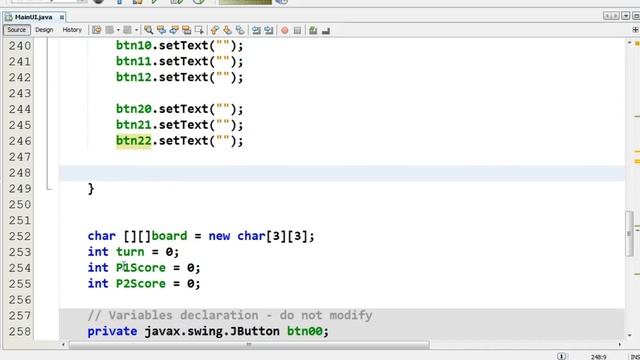Switch to the Source view
The height and width of the screenshot is (360, 640).
(x=16, y=30)
